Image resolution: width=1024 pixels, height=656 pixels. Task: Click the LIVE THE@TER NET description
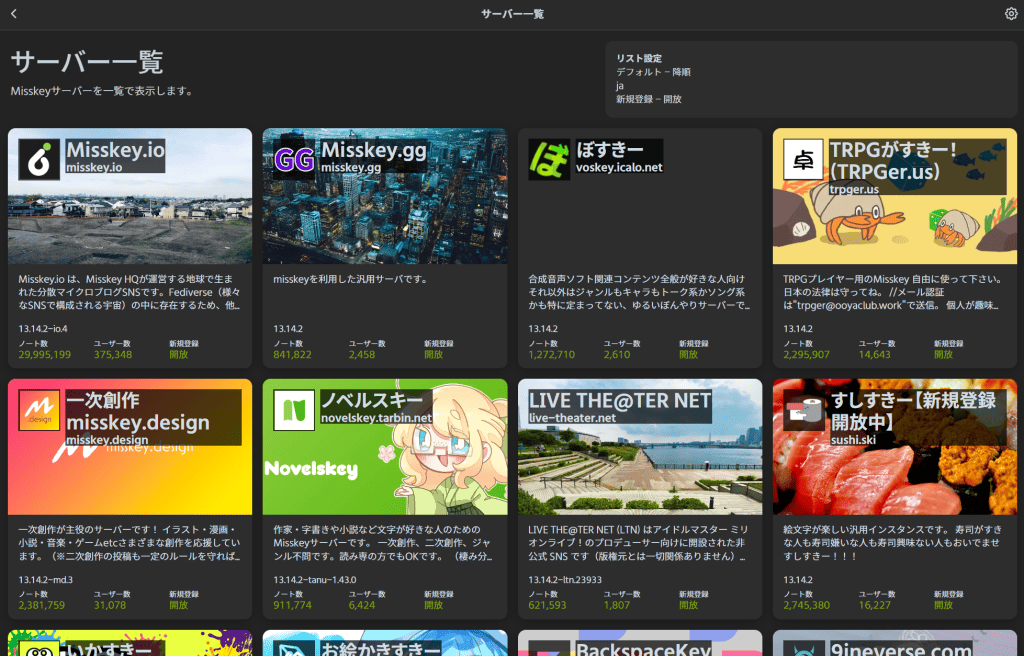click(x=639, y=543)
